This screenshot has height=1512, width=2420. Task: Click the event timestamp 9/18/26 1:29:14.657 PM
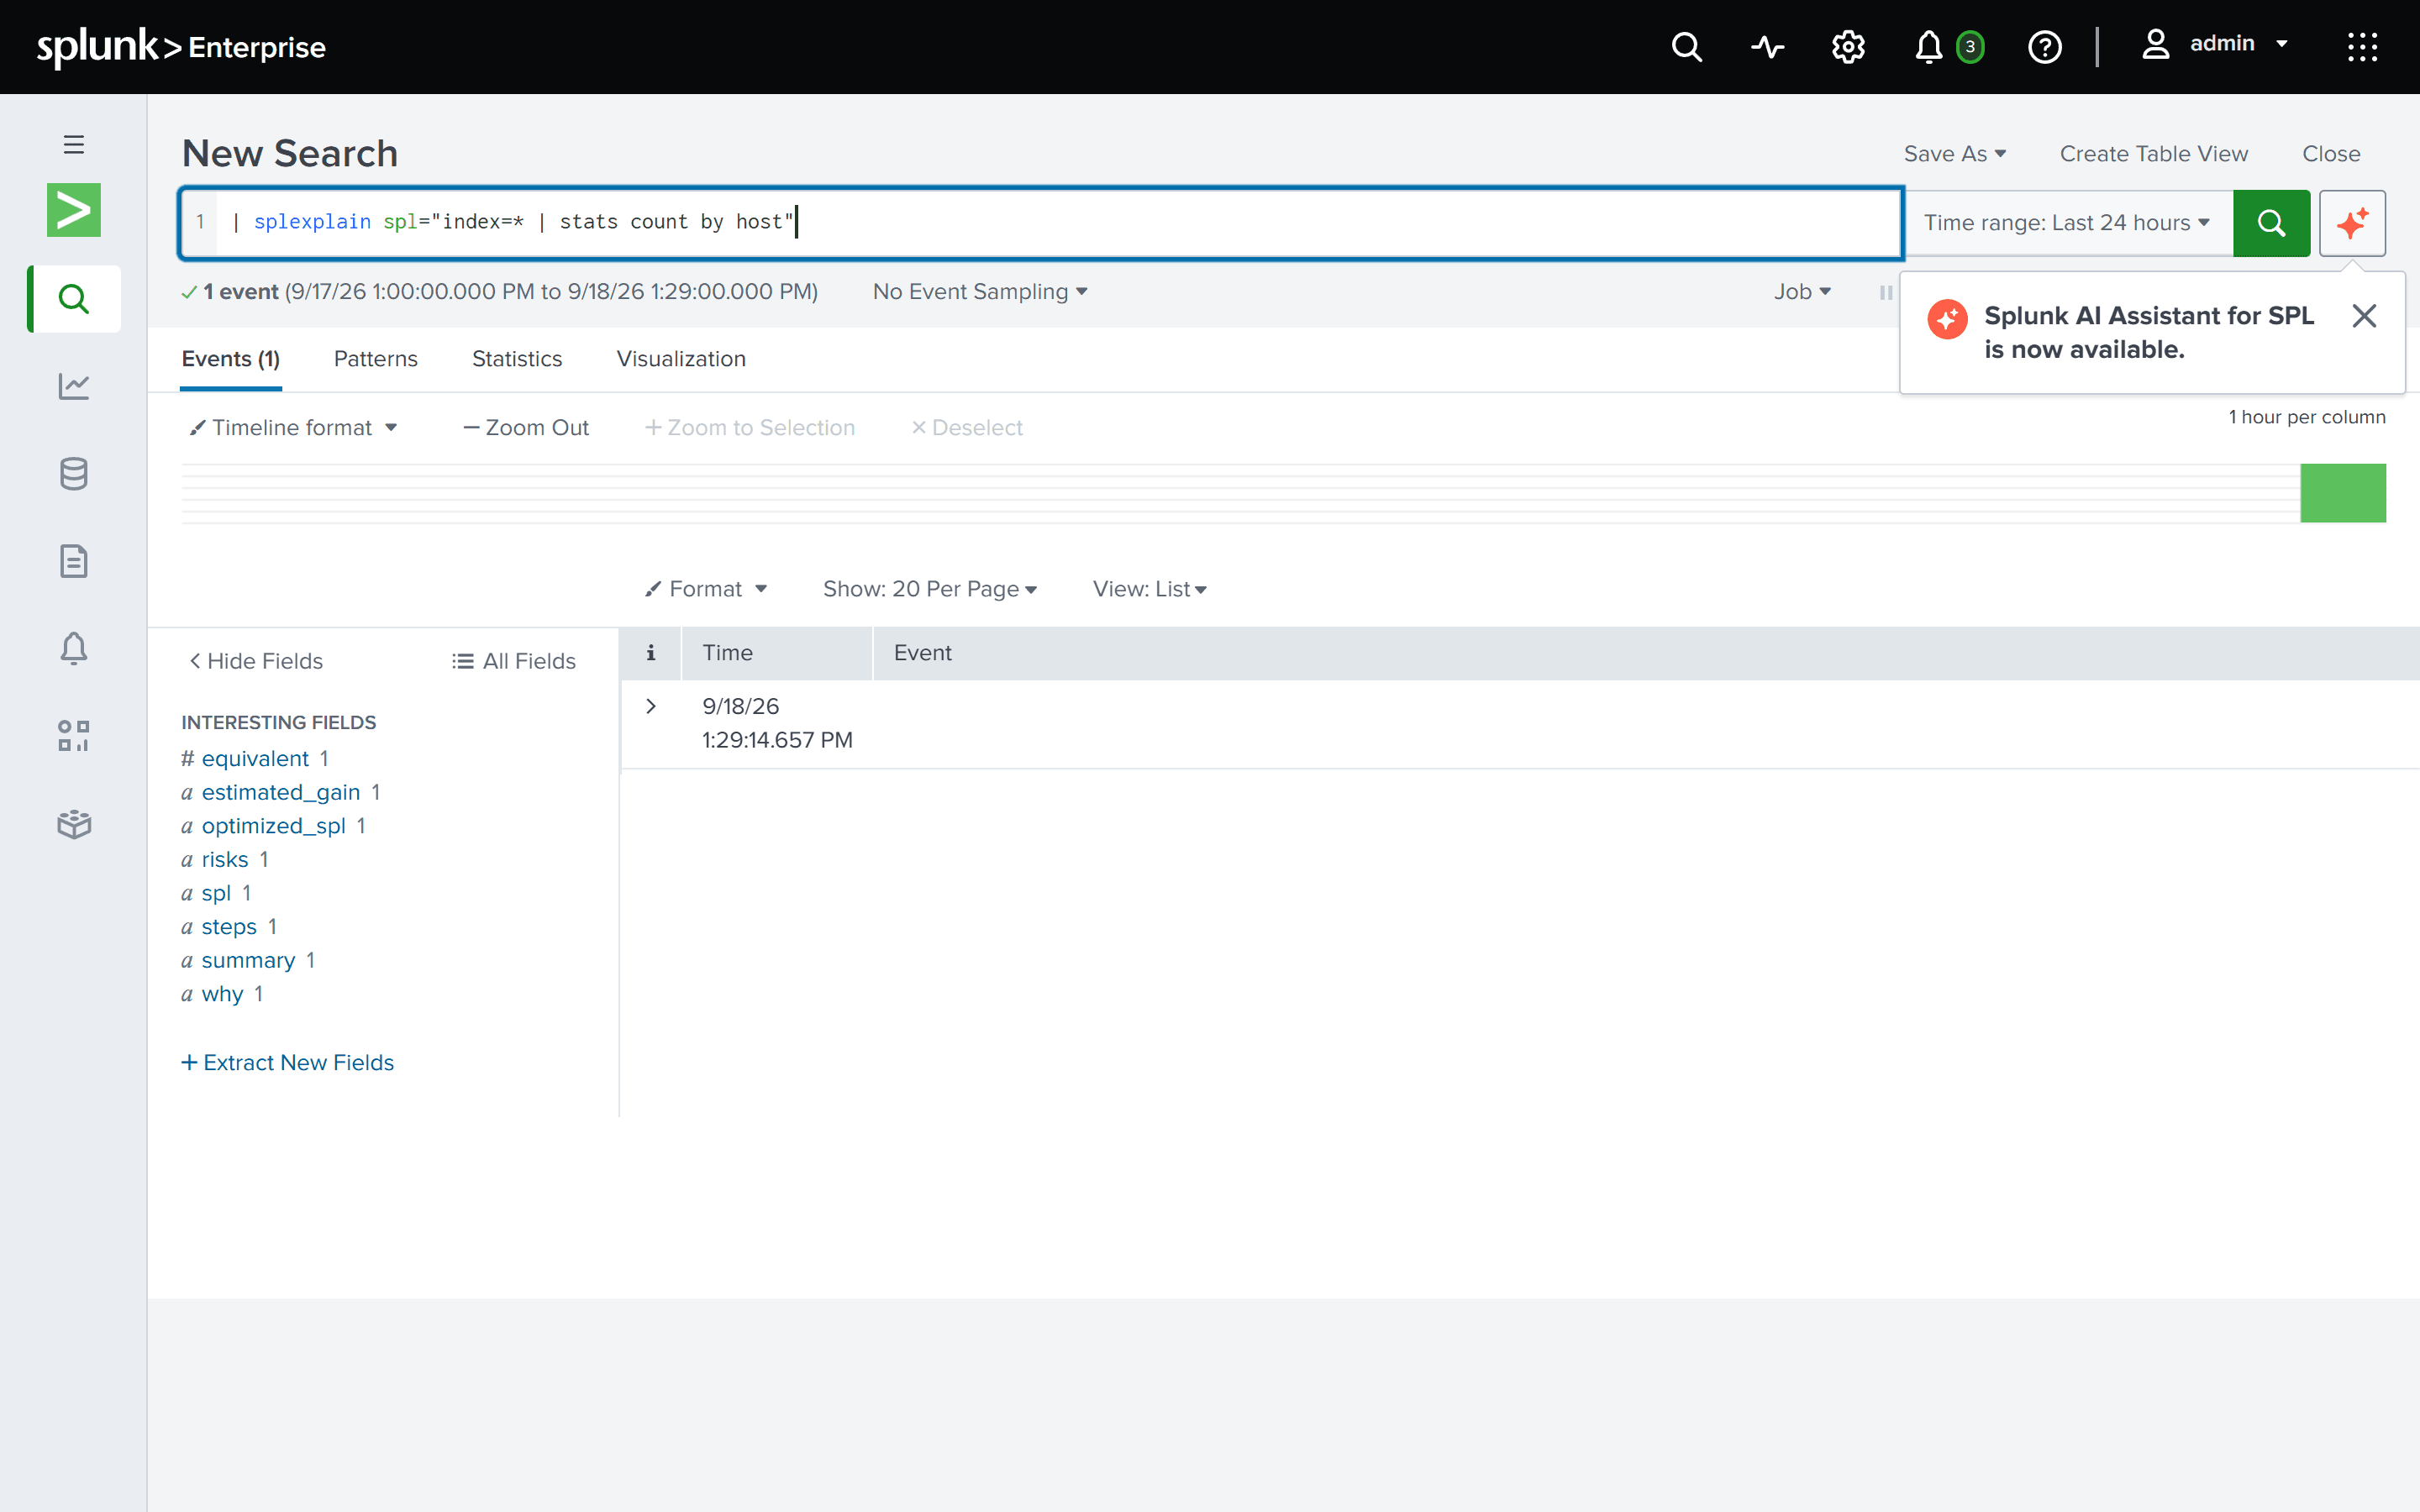tap(777, 723)
